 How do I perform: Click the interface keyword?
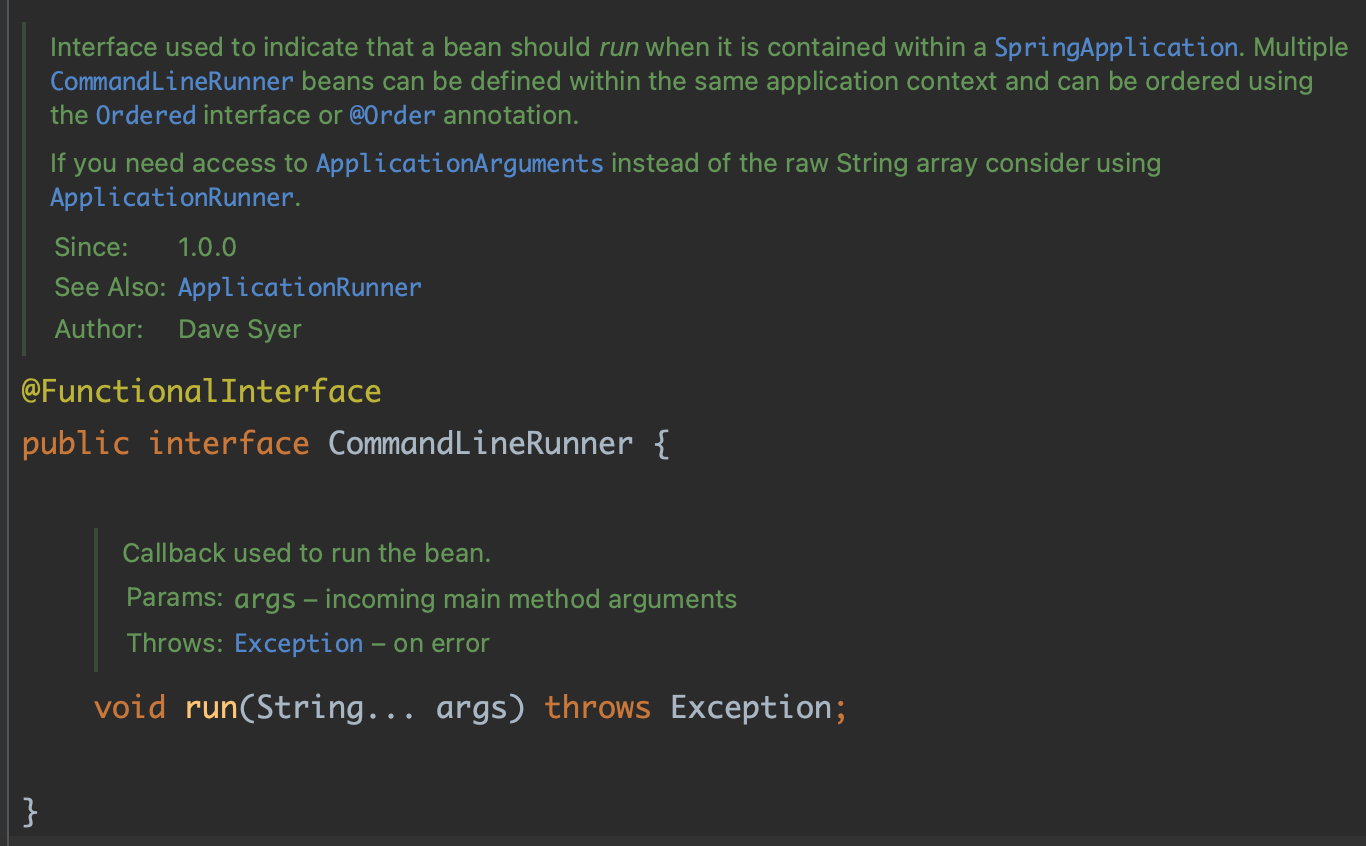[229, 443]
